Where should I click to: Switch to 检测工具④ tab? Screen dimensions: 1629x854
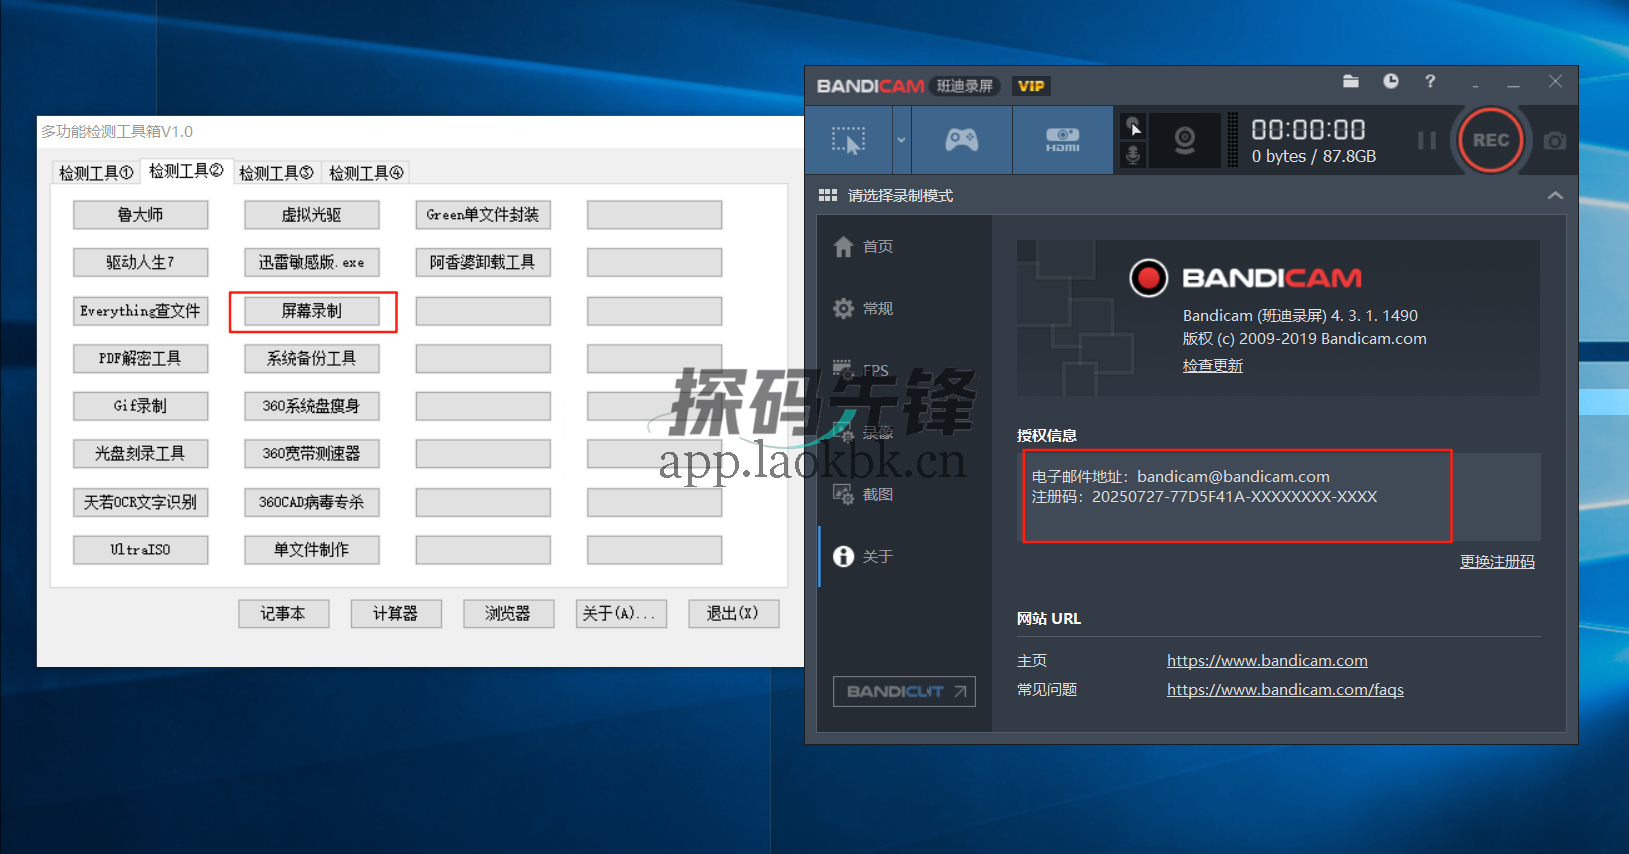point(366,172)
